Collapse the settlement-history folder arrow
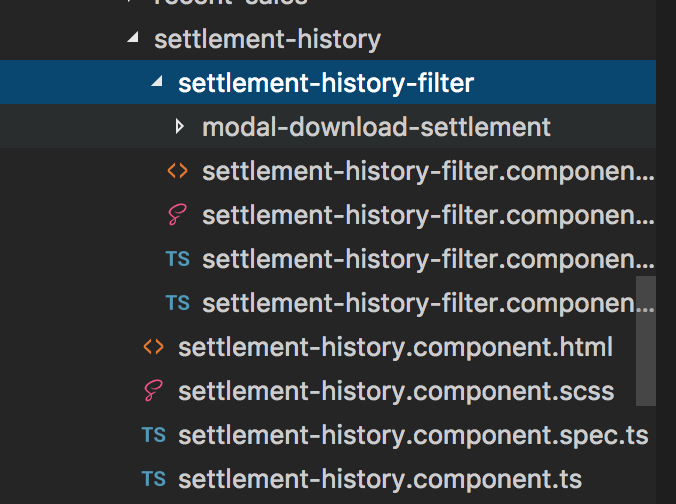Image resolution: width=676 pixels, height=504 pixels. [133, 40]
